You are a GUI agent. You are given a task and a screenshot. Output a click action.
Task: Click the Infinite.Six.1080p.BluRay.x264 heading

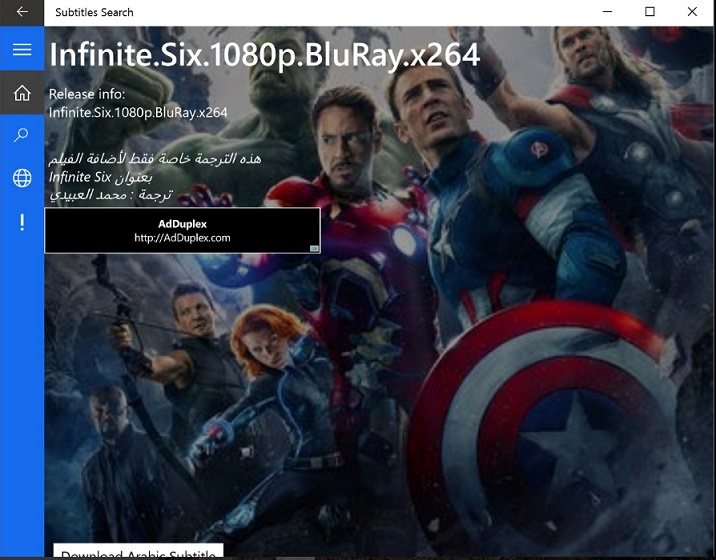[x=264, y=55]
